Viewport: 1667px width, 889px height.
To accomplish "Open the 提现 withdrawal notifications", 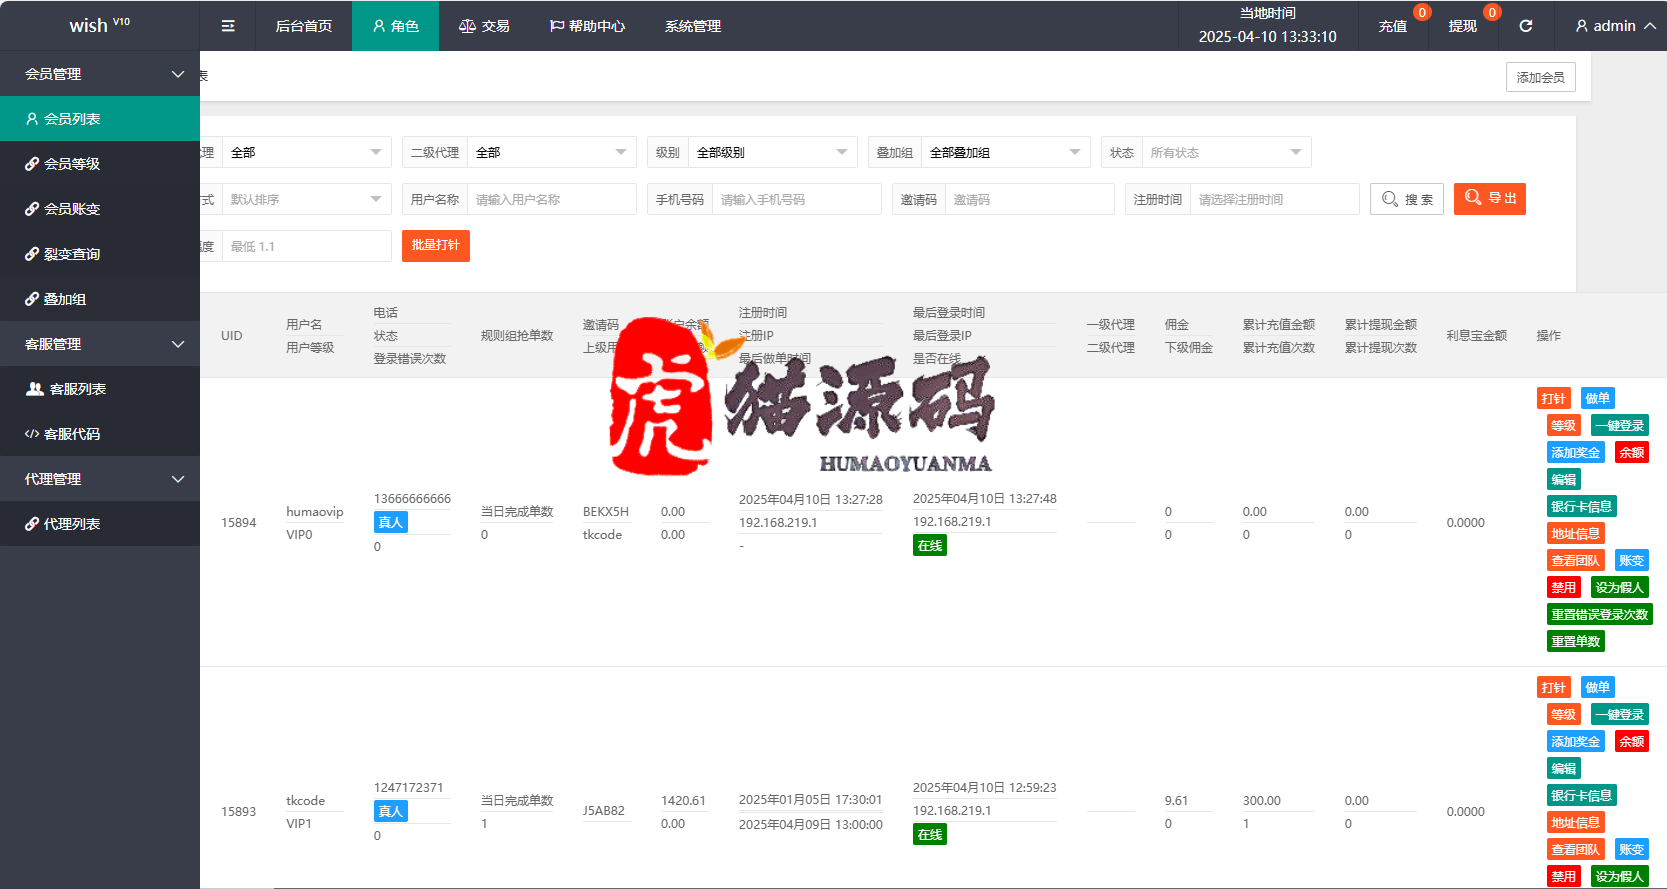I will [x=1463, y=26].
